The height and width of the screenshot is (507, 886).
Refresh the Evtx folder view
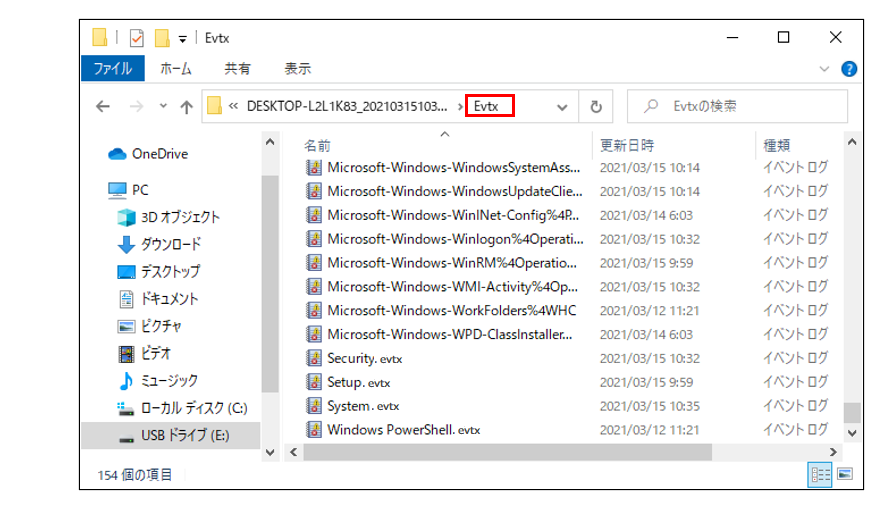596,106
